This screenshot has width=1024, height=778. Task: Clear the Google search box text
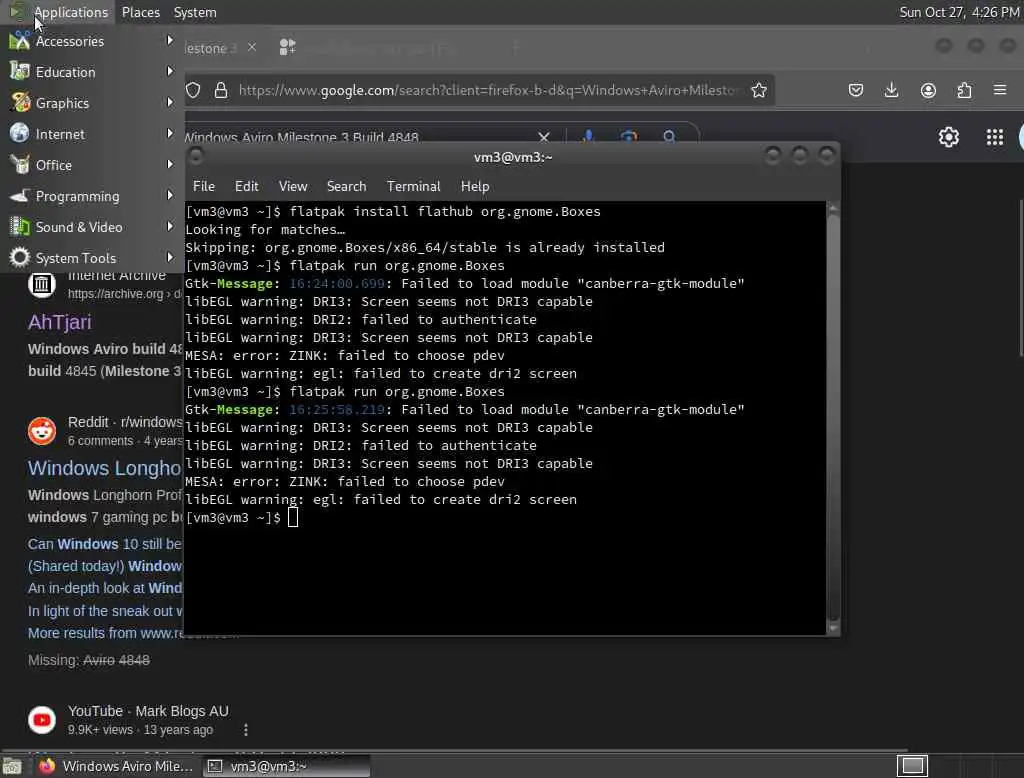click(x=544, y=137)
